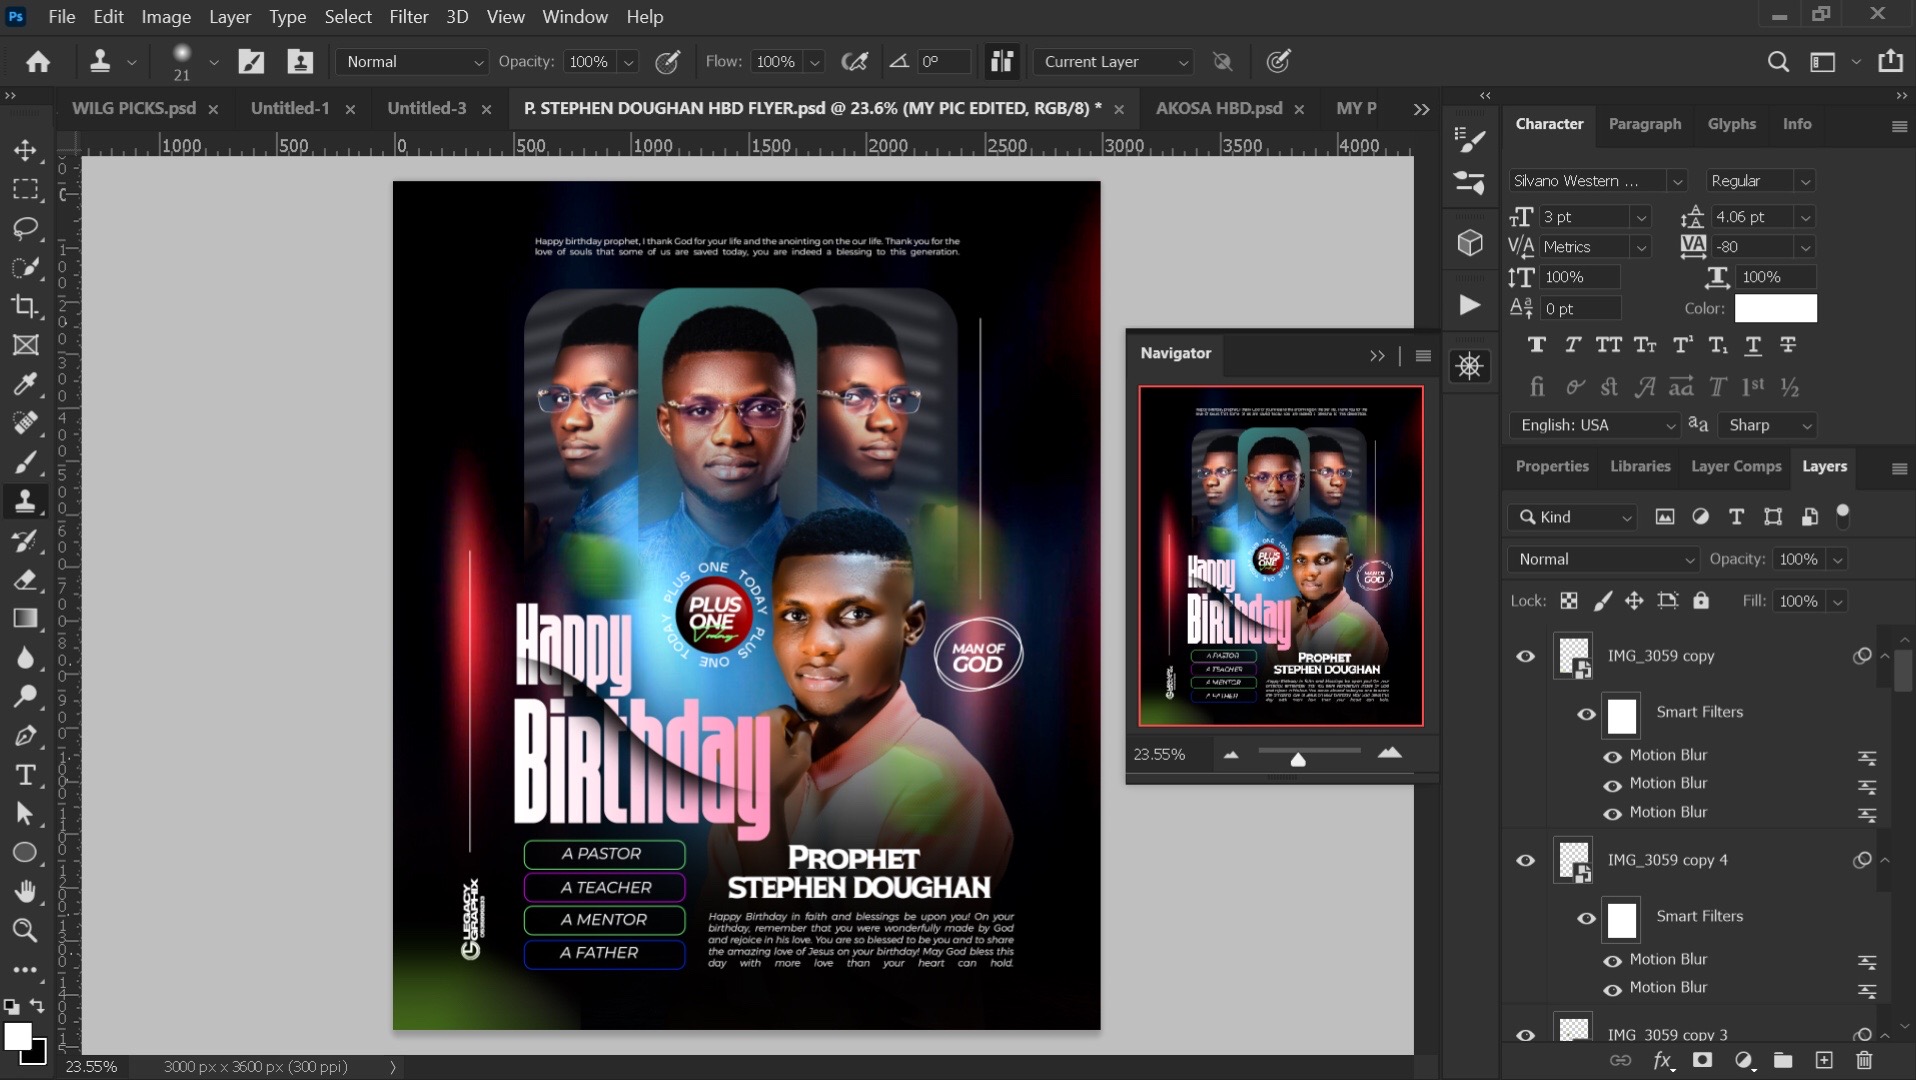Viewport: 1916px width, 1080px height.
Task: Select the Eyedropper tool
Action: click(25, 384)
